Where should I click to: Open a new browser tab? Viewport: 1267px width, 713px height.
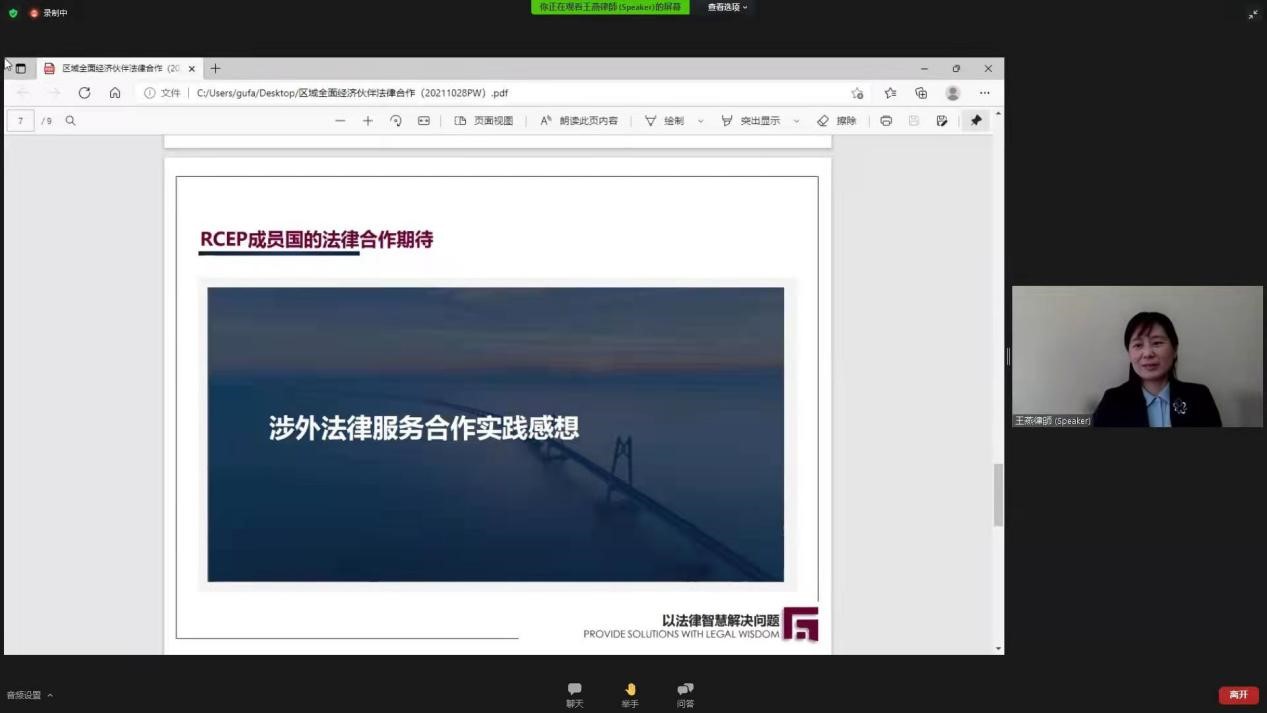pyautogui.click(x=215, y=69)
